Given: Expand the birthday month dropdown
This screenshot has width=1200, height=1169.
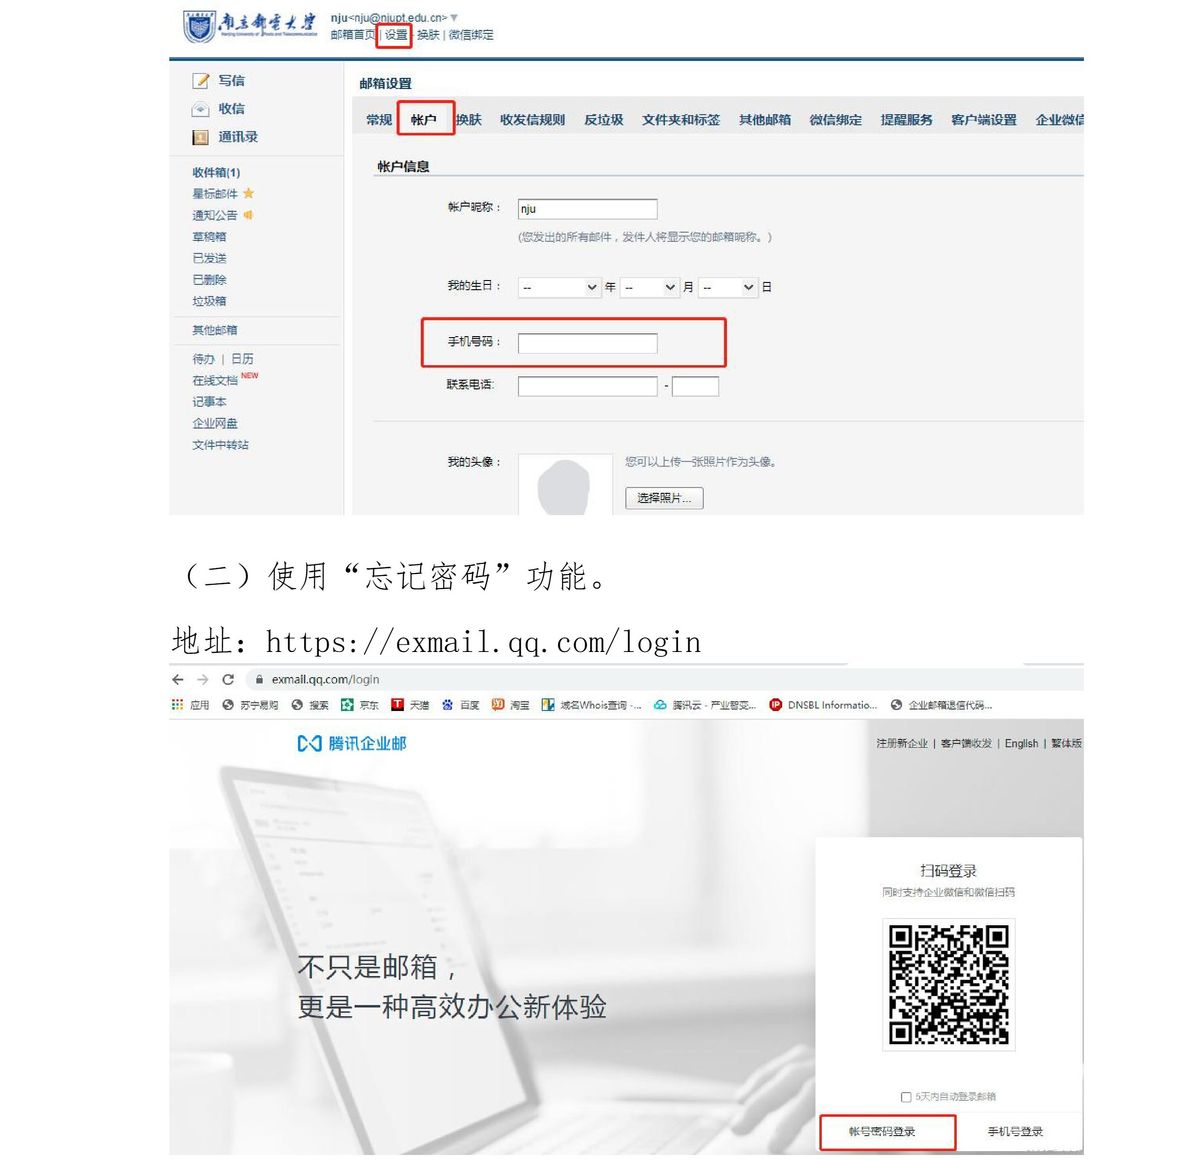Looking at the screenshot, I should pyautogui.click(x=649, y=288).
